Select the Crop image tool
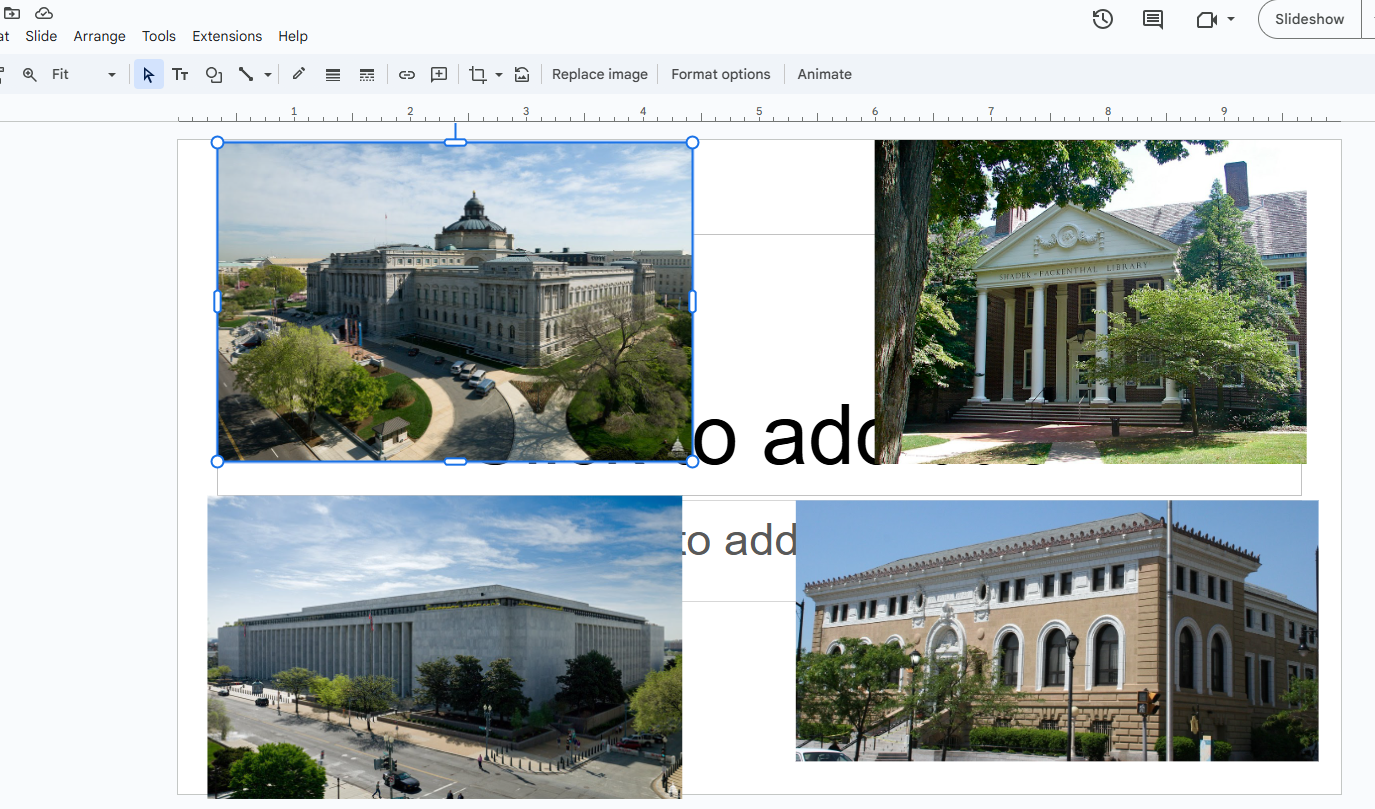Viewport: 1375px width, 809px height. 477,74
